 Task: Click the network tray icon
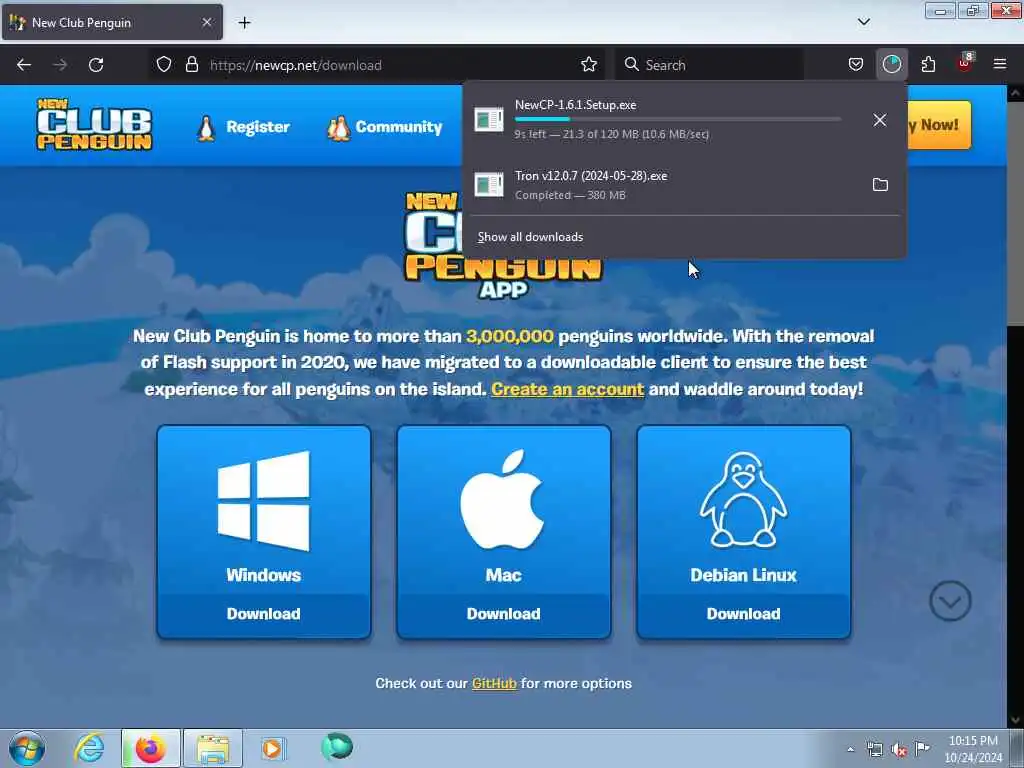(874, 750)
